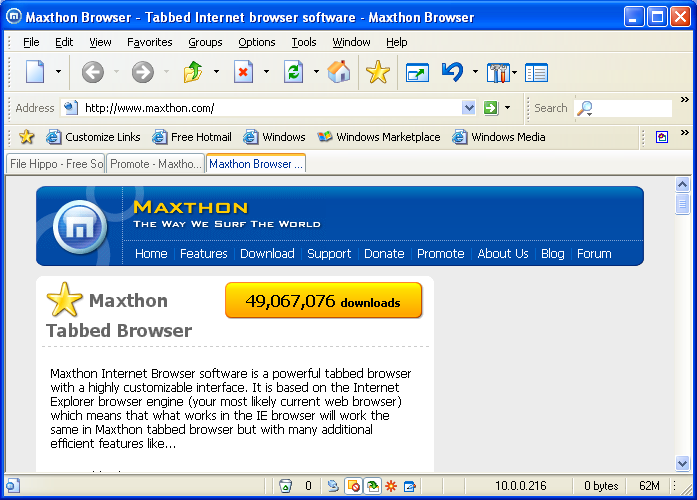Open the recycle bin icon in status bar
The image size is (697, 500).
pos(286,486)
